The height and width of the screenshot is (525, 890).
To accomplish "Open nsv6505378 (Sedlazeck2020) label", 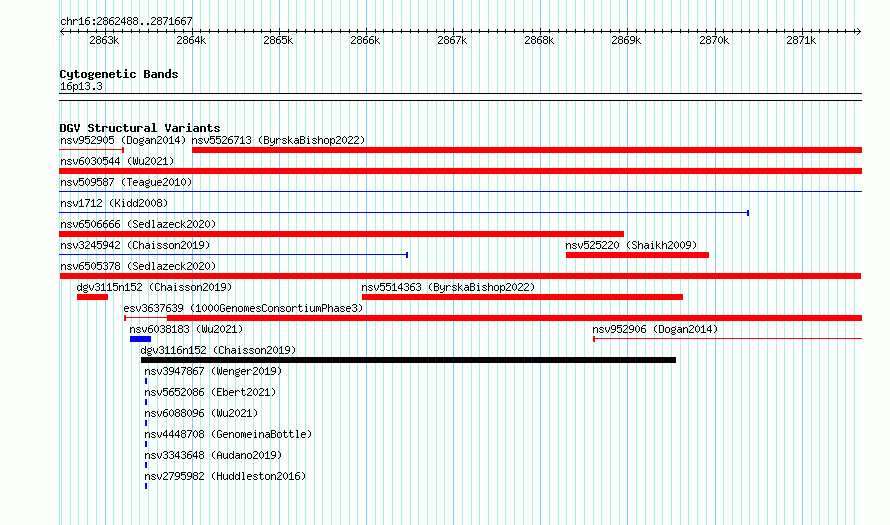I will (x=138, y=266).
